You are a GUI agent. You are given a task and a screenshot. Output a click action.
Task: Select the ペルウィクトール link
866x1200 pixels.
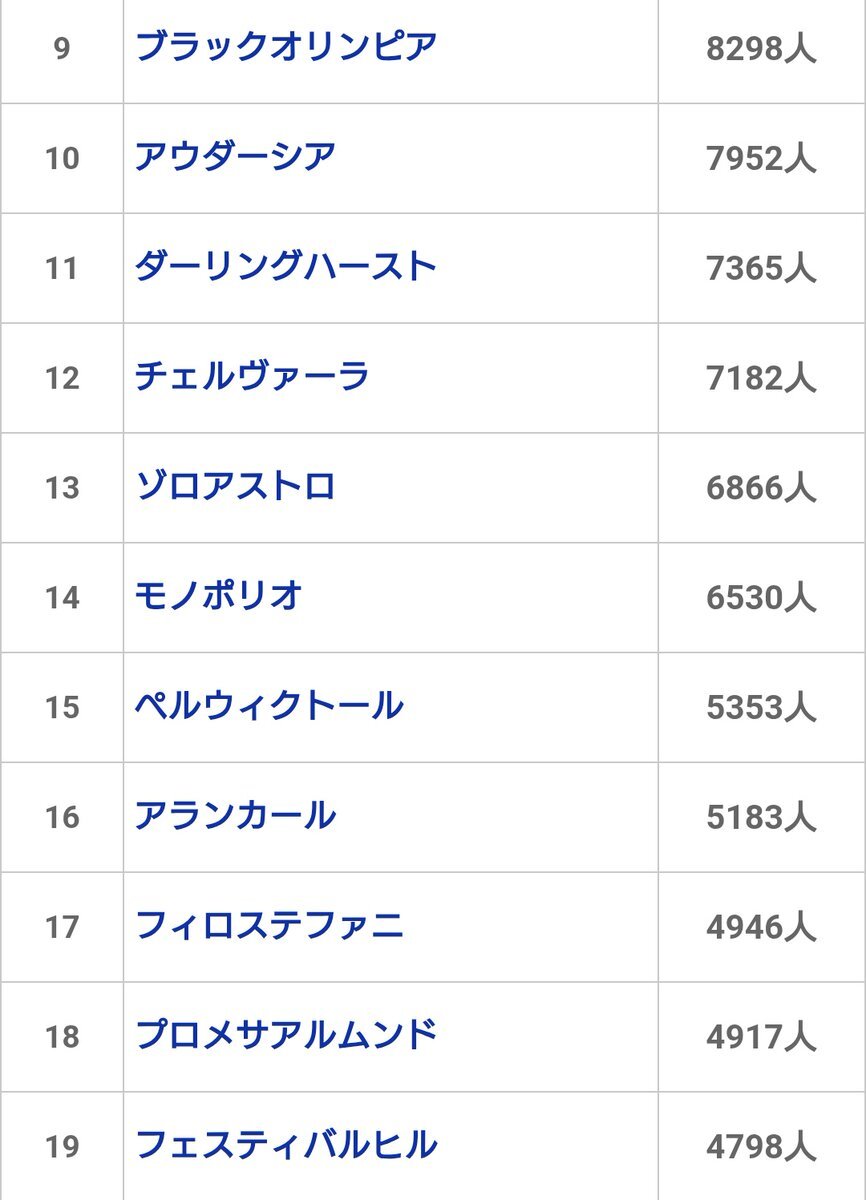tap(269, 707)
